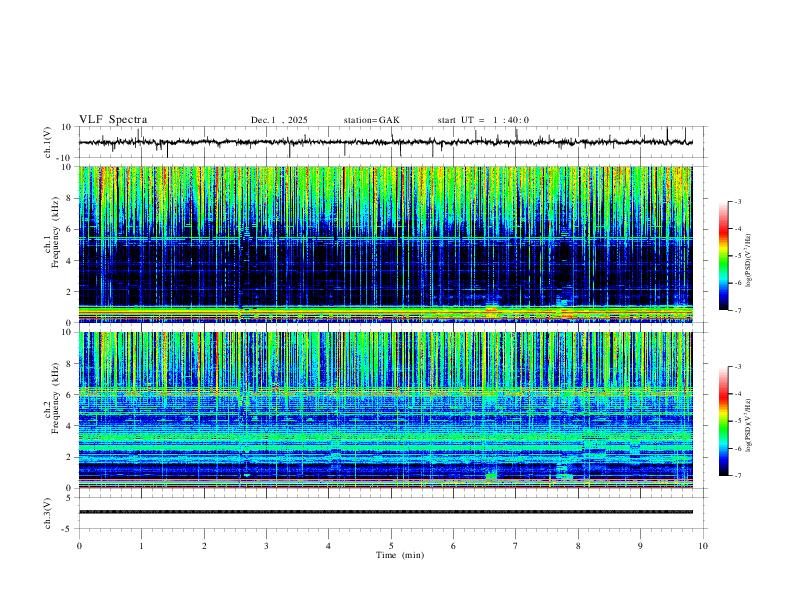This screenshot has height=612, width=792.
Task: Click the "-3" tick on ch.1 colorbar
Action: (738, 201)
